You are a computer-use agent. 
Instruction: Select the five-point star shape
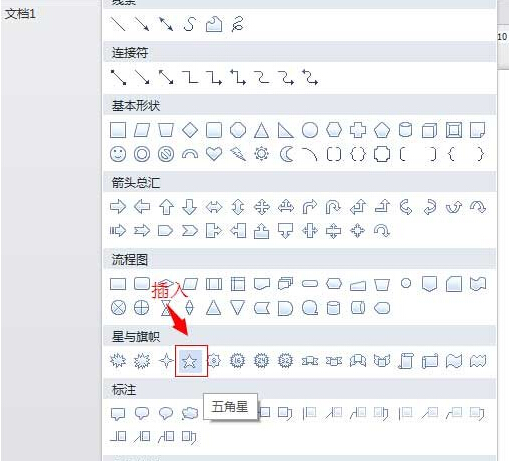[190, 361]
